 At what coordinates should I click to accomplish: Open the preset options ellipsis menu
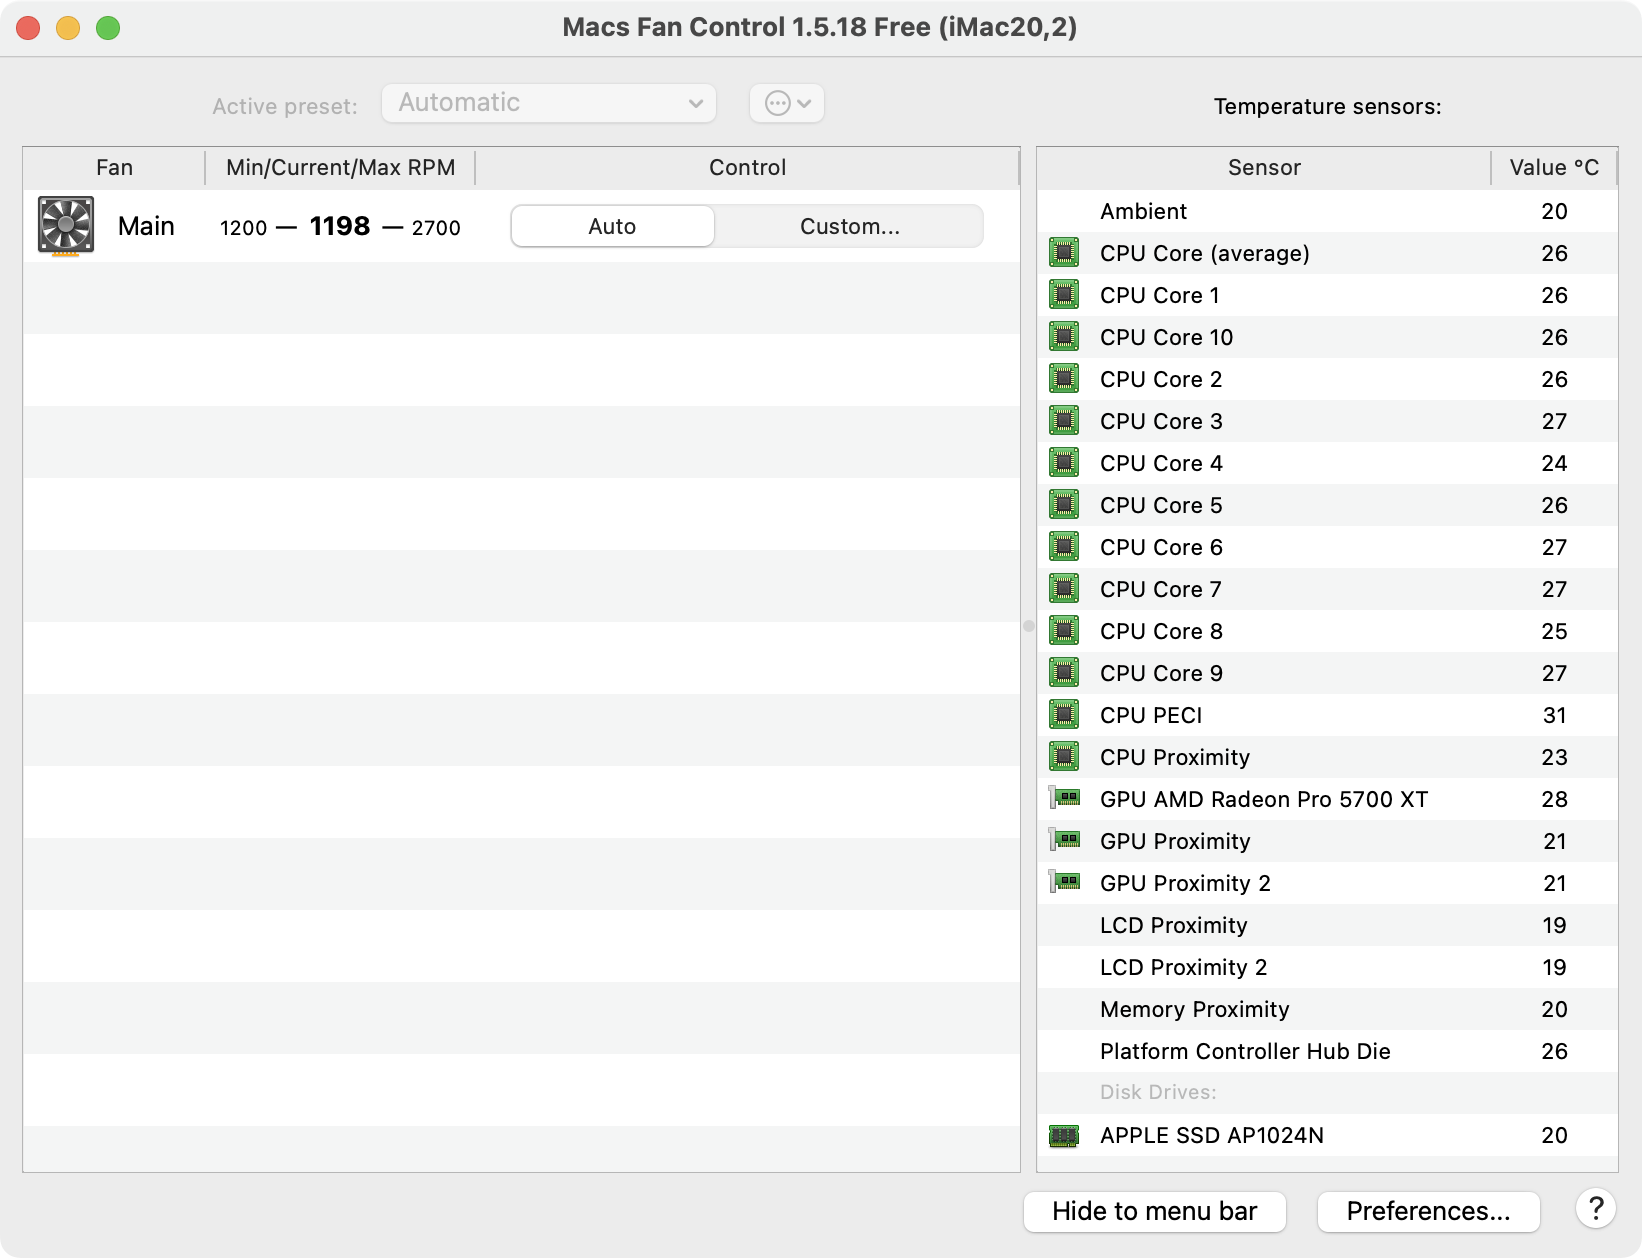[786, 102]
